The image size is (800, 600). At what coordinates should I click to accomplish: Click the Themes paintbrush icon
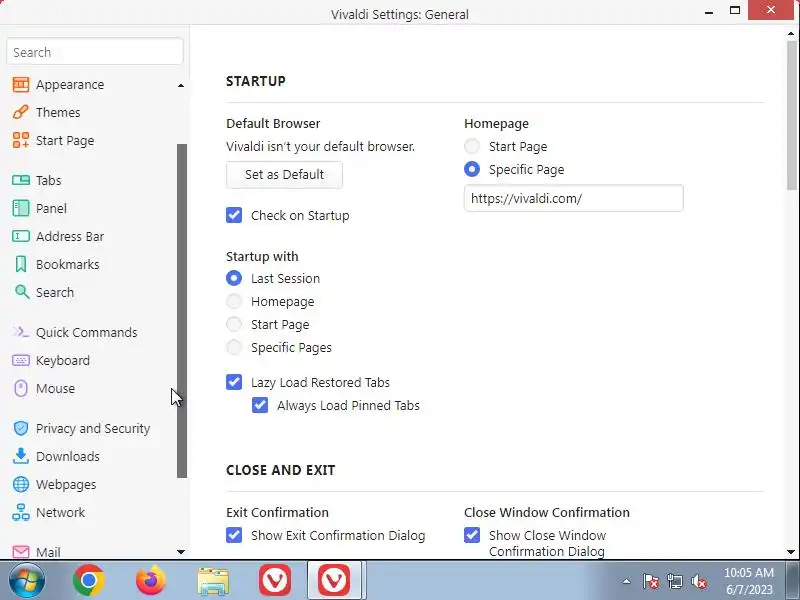pyautogui.click(x=20, y=112)
